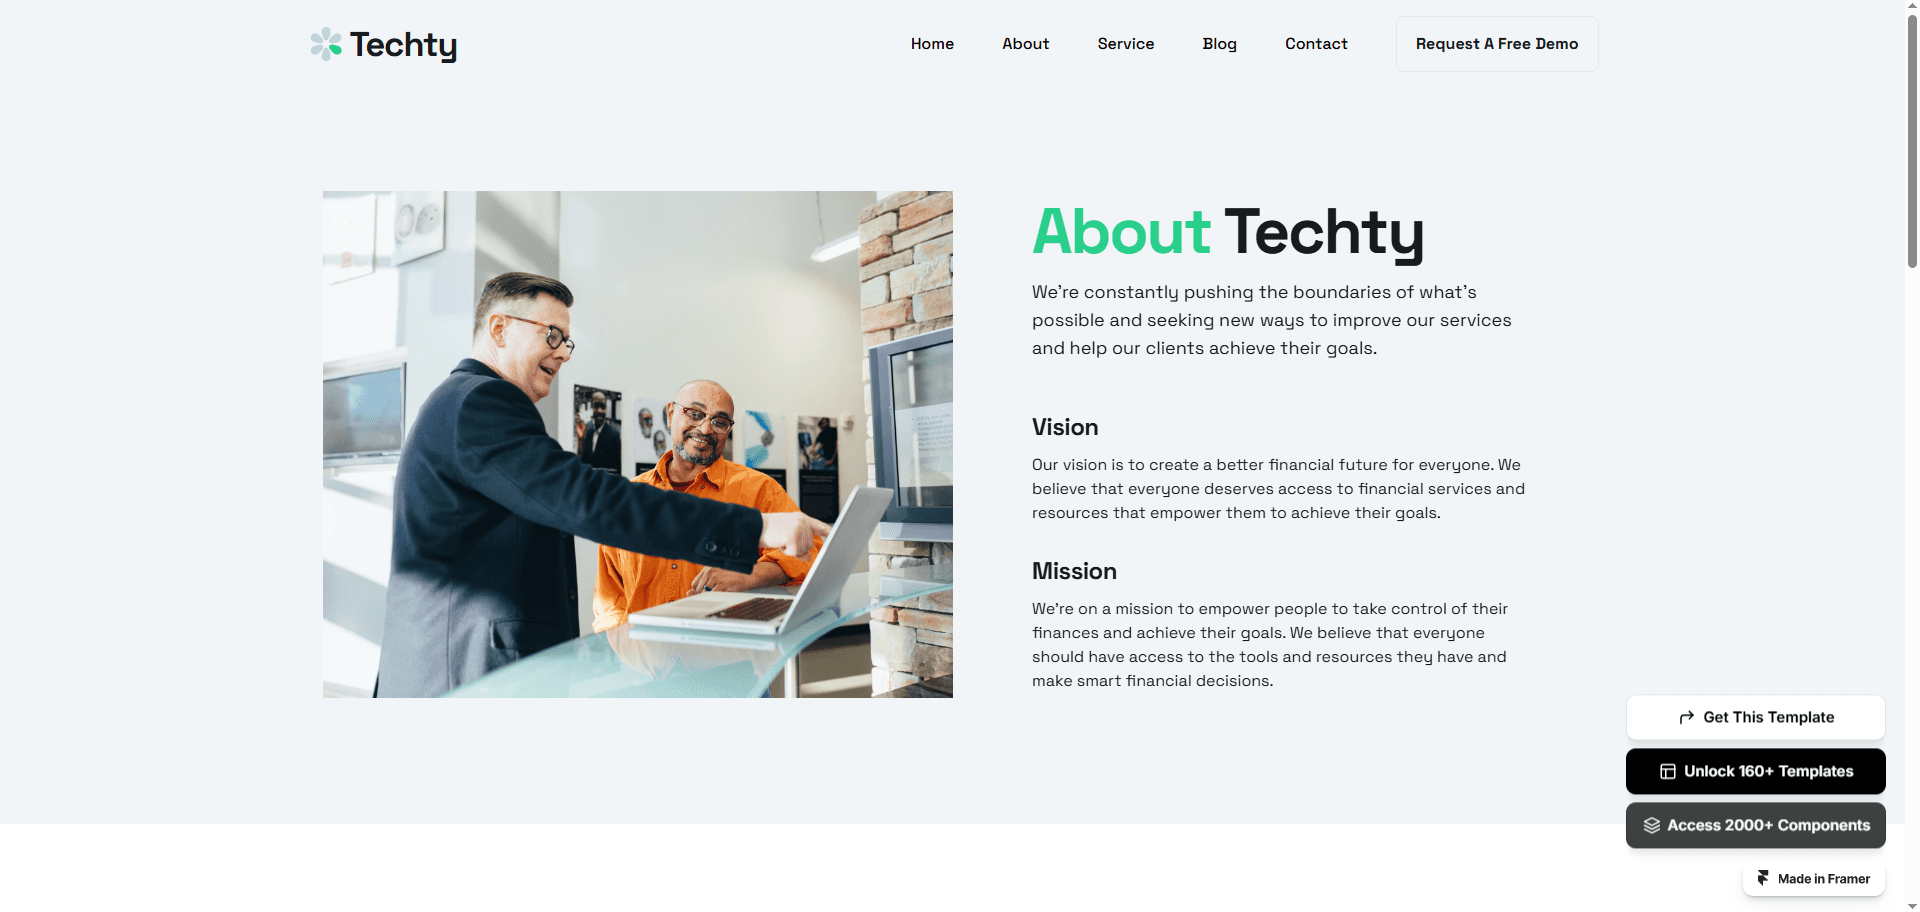The image size is (1920, 912).
Task: Click the share arrow icon on Get This Template
Action: pyautogui.click(x=1687, y=717)
